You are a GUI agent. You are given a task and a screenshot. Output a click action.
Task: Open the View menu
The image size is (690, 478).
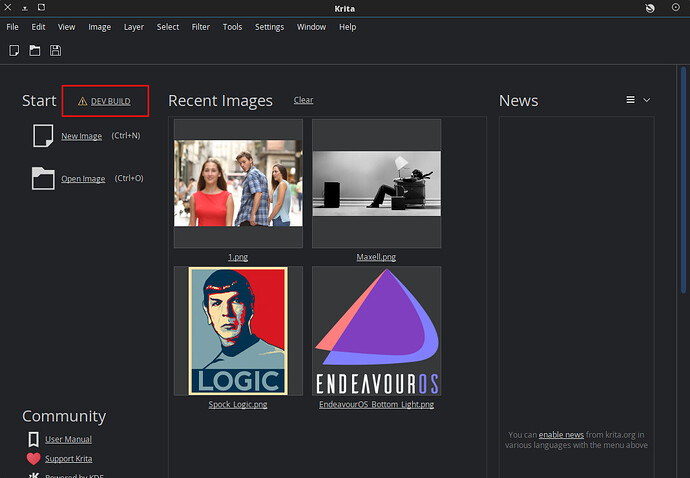coord(66,27)
